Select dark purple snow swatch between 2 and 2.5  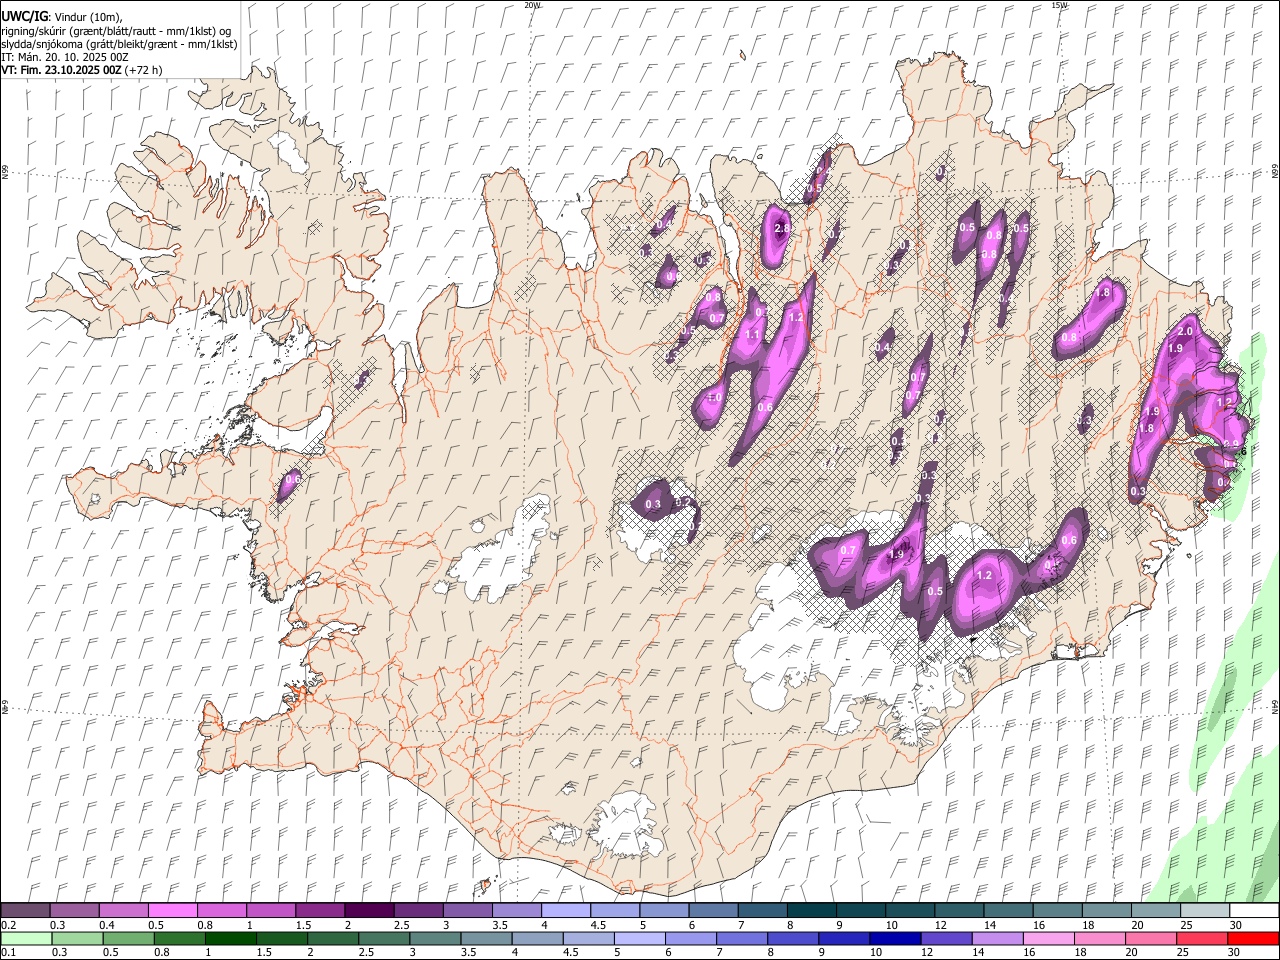pos(368,911)
